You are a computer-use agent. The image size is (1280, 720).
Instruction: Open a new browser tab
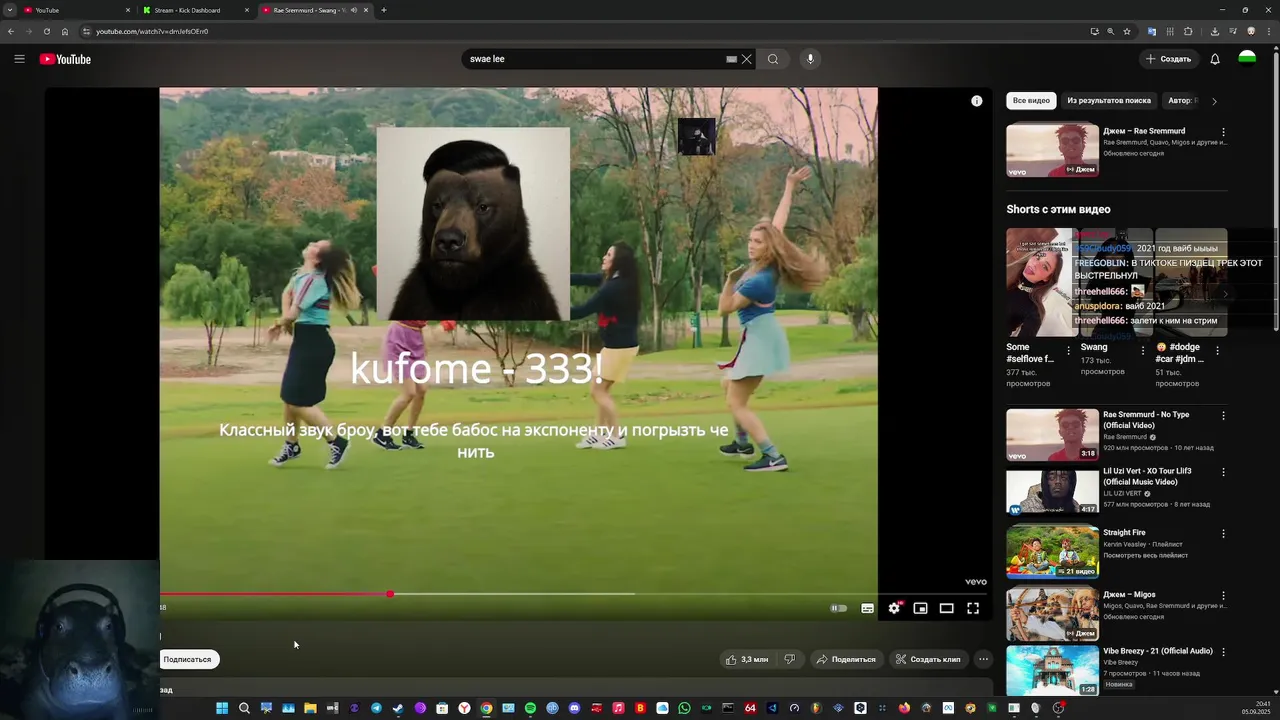384,10
